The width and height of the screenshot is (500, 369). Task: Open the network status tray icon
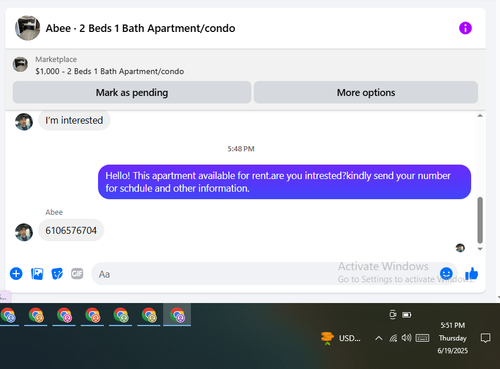(x=393, y=338)
